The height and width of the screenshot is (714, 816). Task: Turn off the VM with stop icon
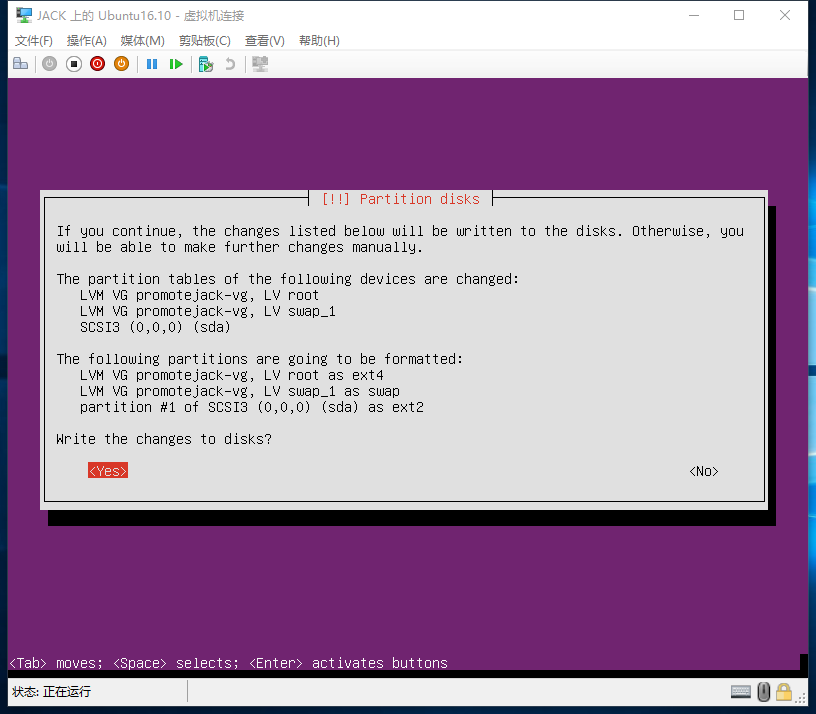[74, 64]
